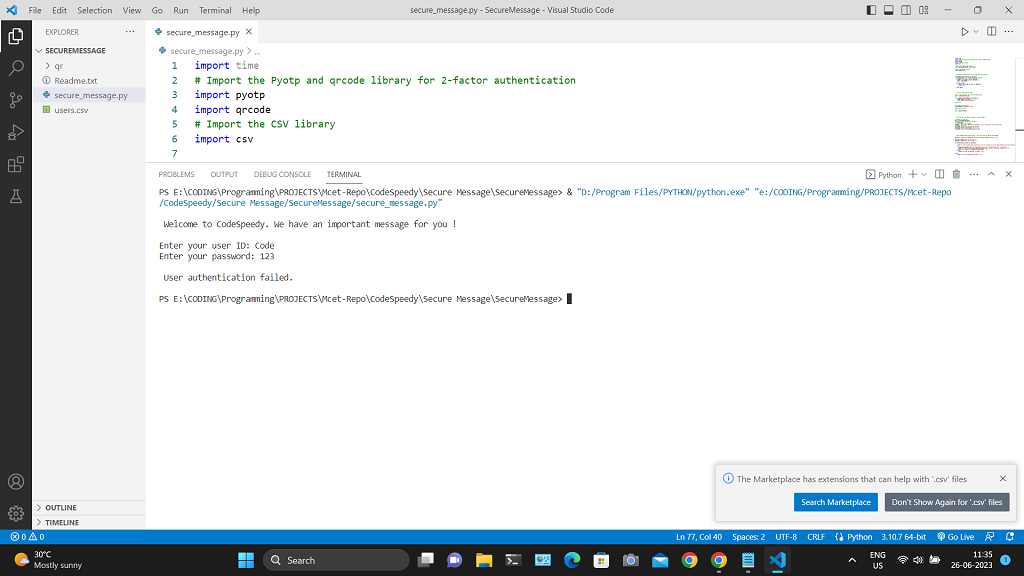Kill the terminal with trash icon

956,174
